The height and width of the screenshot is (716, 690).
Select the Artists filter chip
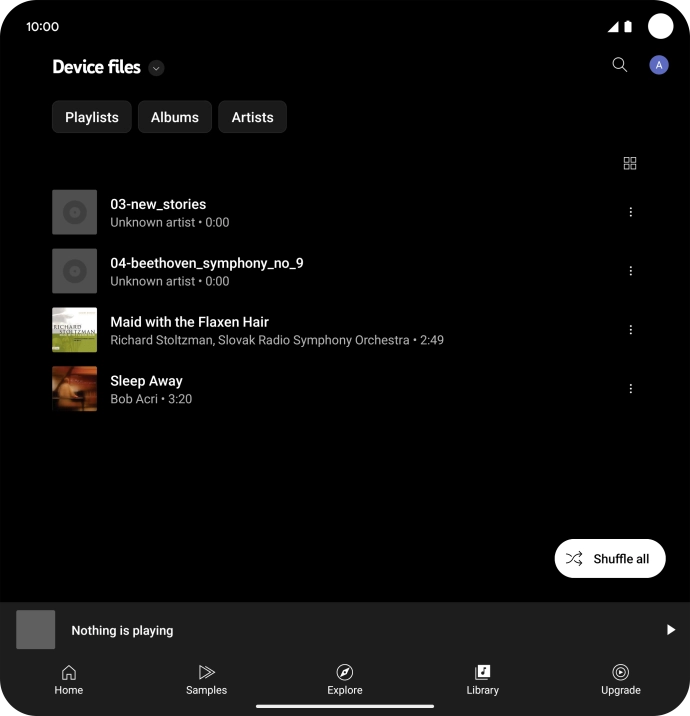(x=252, y=117)
